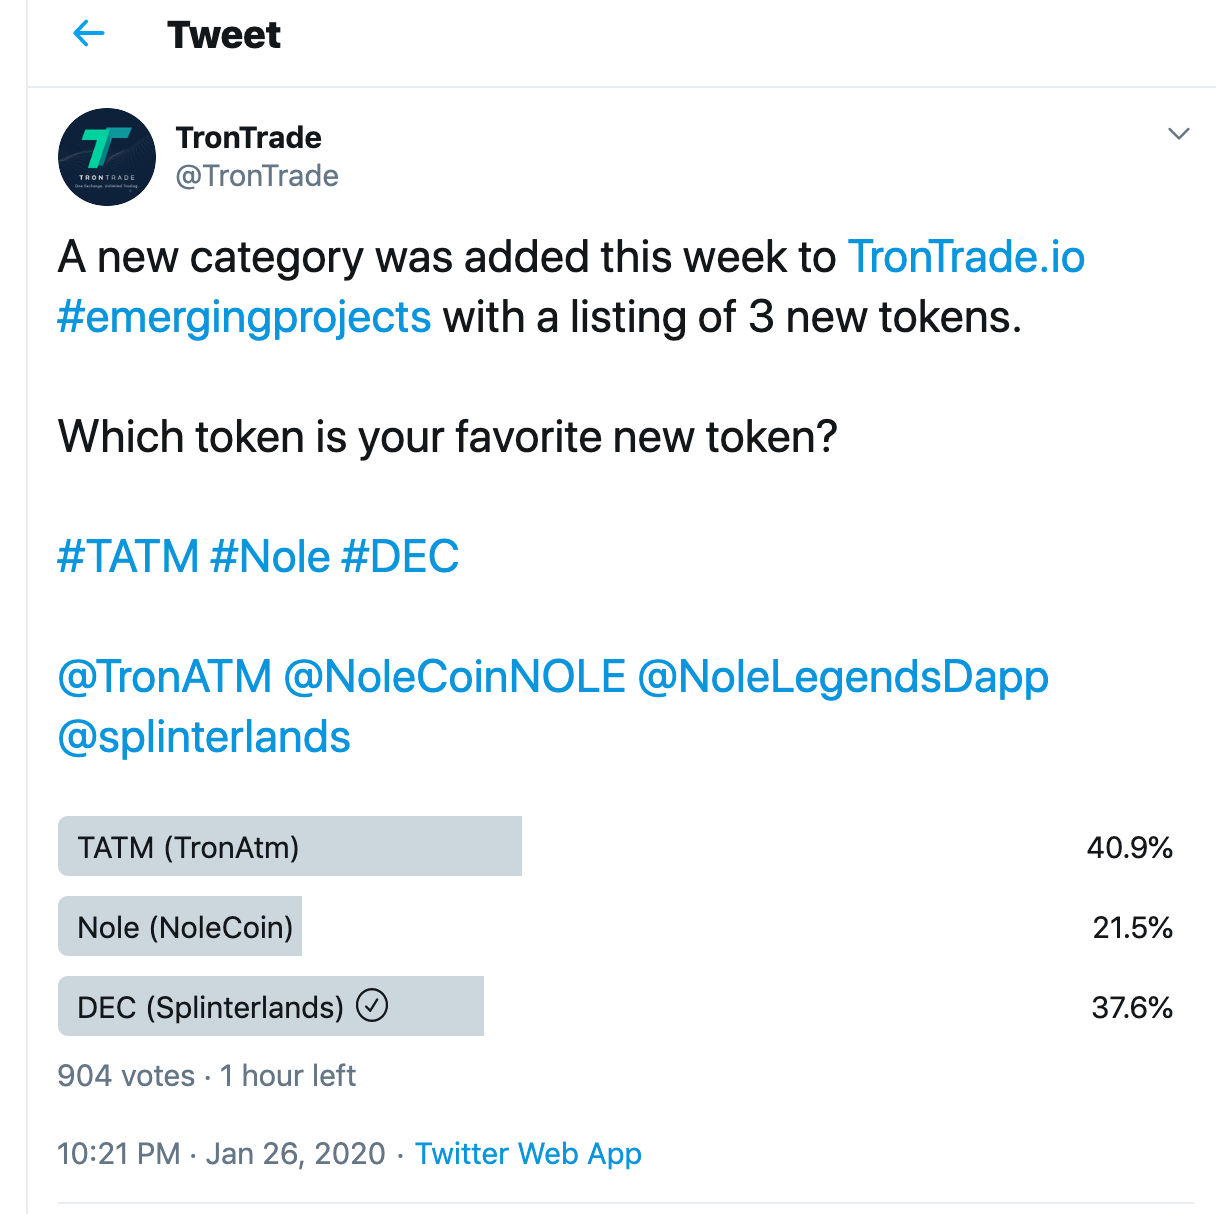Screen dimensions: 1216x1214
Task: Go back using the blue arrow
Action: (89, 34)
